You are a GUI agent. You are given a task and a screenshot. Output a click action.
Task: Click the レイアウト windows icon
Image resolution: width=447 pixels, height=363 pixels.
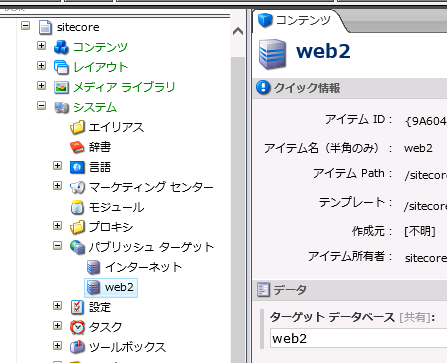tap(61, 67)
